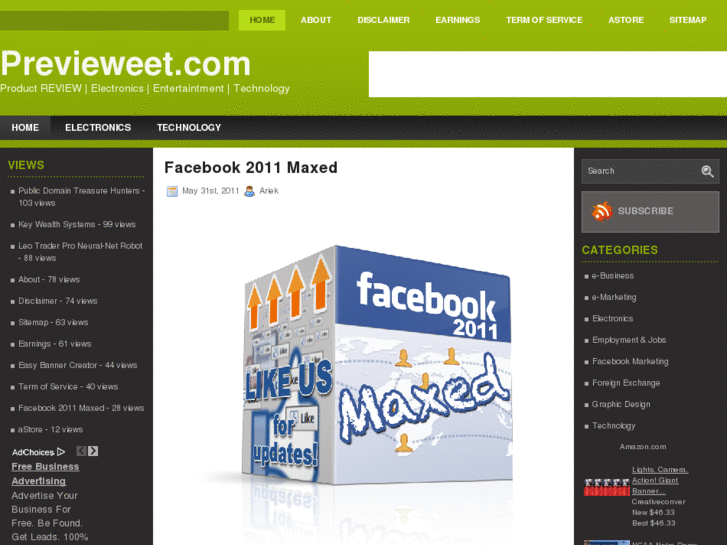The height and width of the screenshot is (545, 727).
Task: Click the search magnifier icon
Action: click(707, 171)
